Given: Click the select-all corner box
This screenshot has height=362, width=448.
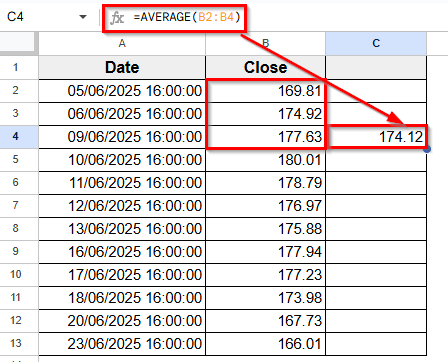Looking at the screenshot, I should point(19,43).
